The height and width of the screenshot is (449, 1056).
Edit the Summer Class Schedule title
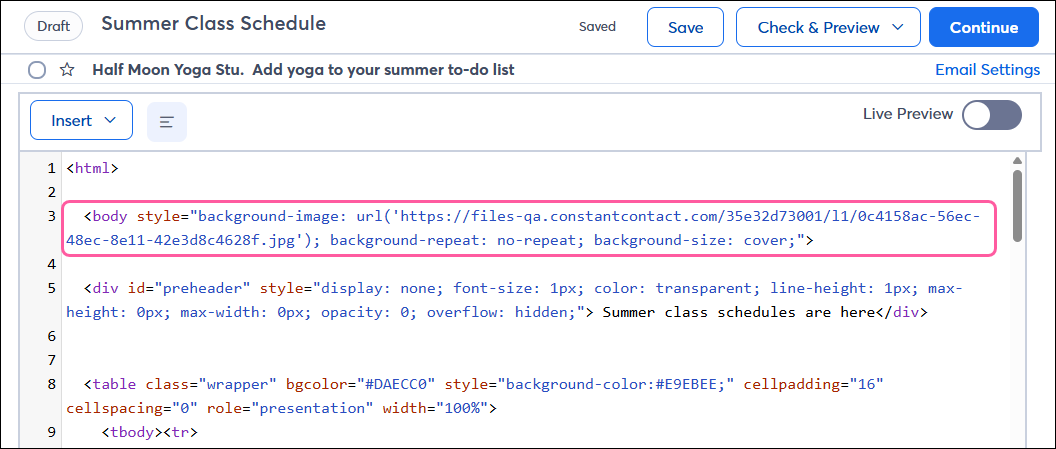pyautogui.click(x=213, y=24)
